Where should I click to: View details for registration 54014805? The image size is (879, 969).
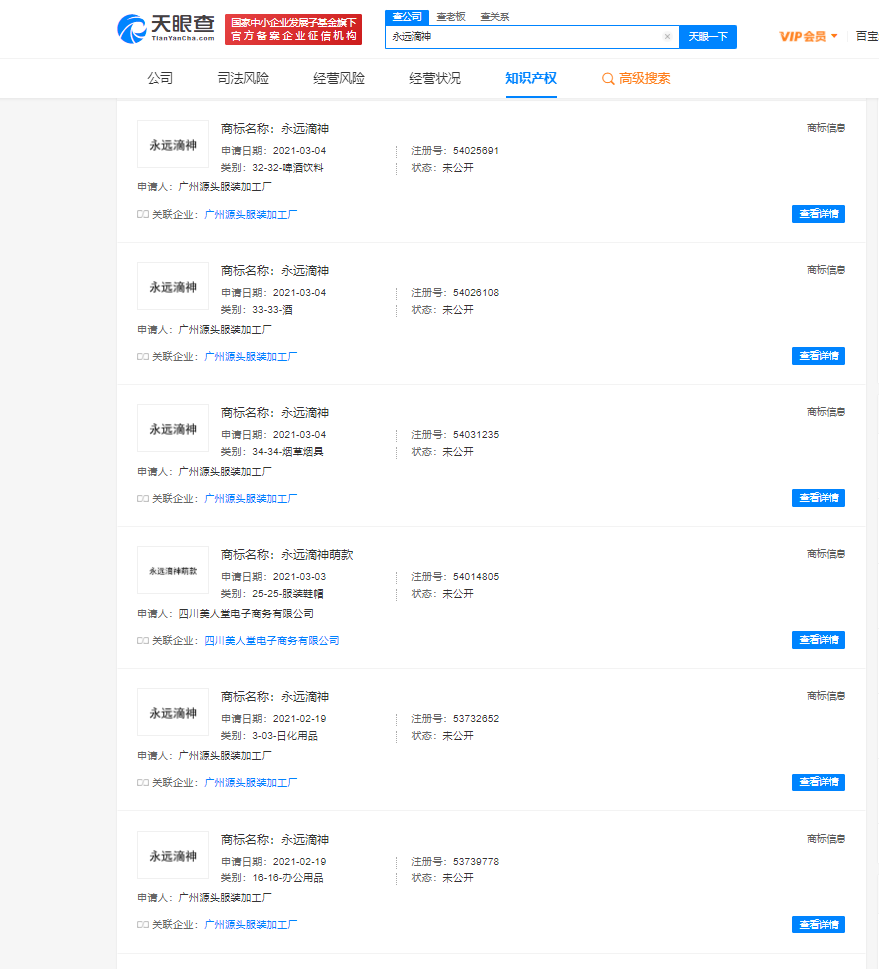click(x=818, y=640)
